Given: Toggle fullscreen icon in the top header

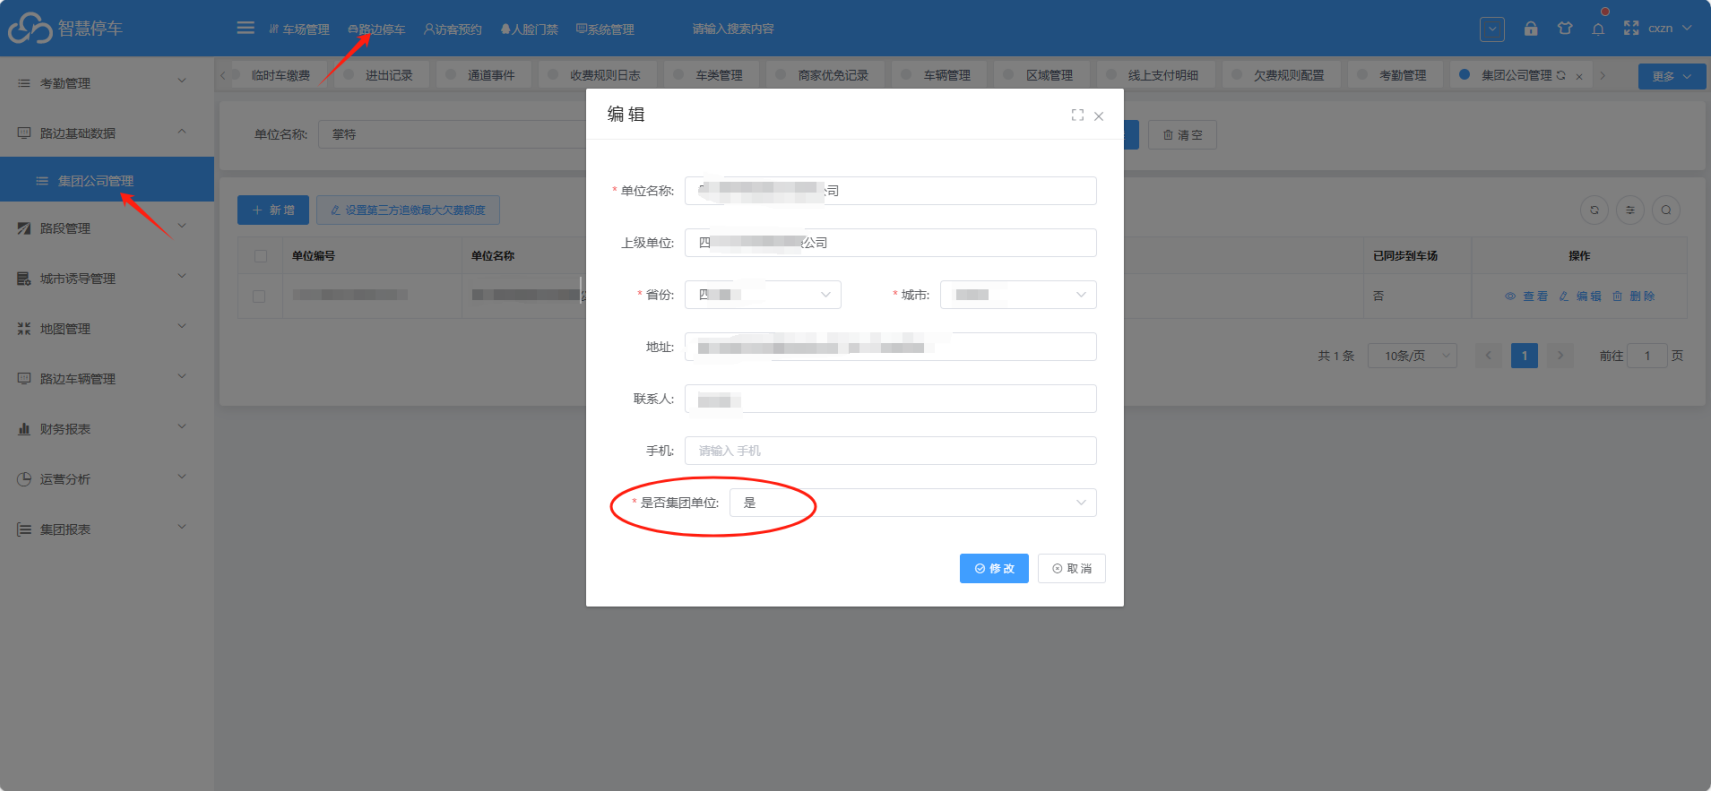Looking at the screenshot, I should pyautogui.click(x=1631, y=28).
